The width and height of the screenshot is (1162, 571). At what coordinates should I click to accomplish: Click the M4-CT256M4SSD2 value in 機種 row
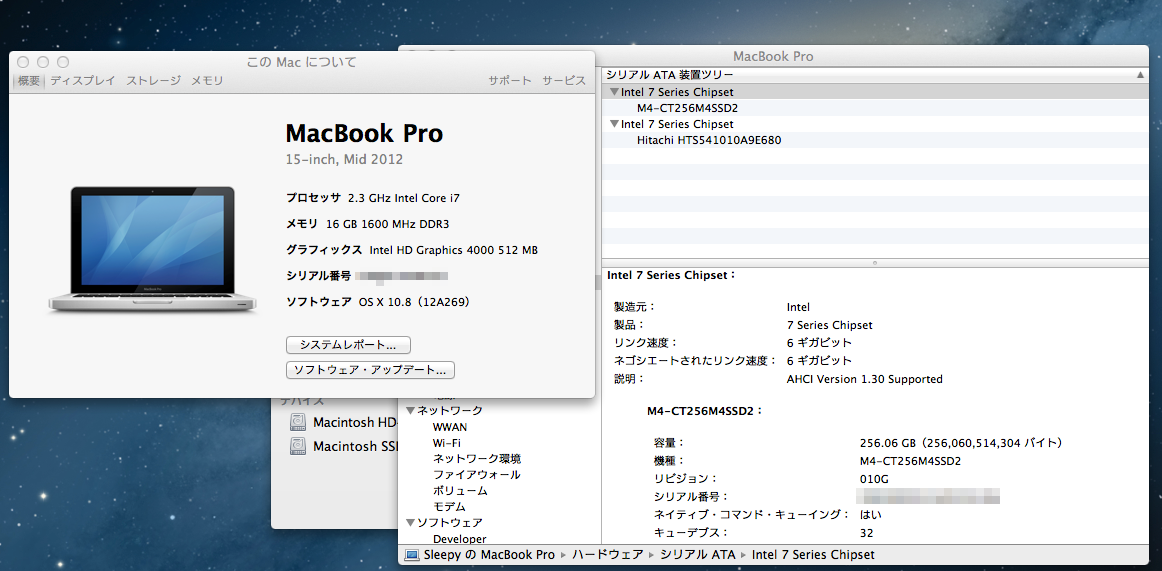coord(910,461)
